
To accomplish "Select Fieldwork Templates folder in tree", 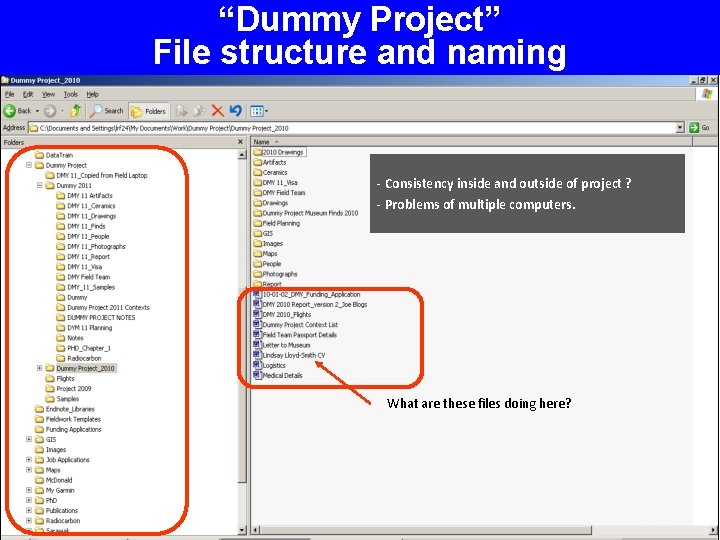I will pyautogui.click(x=68, y=419).
